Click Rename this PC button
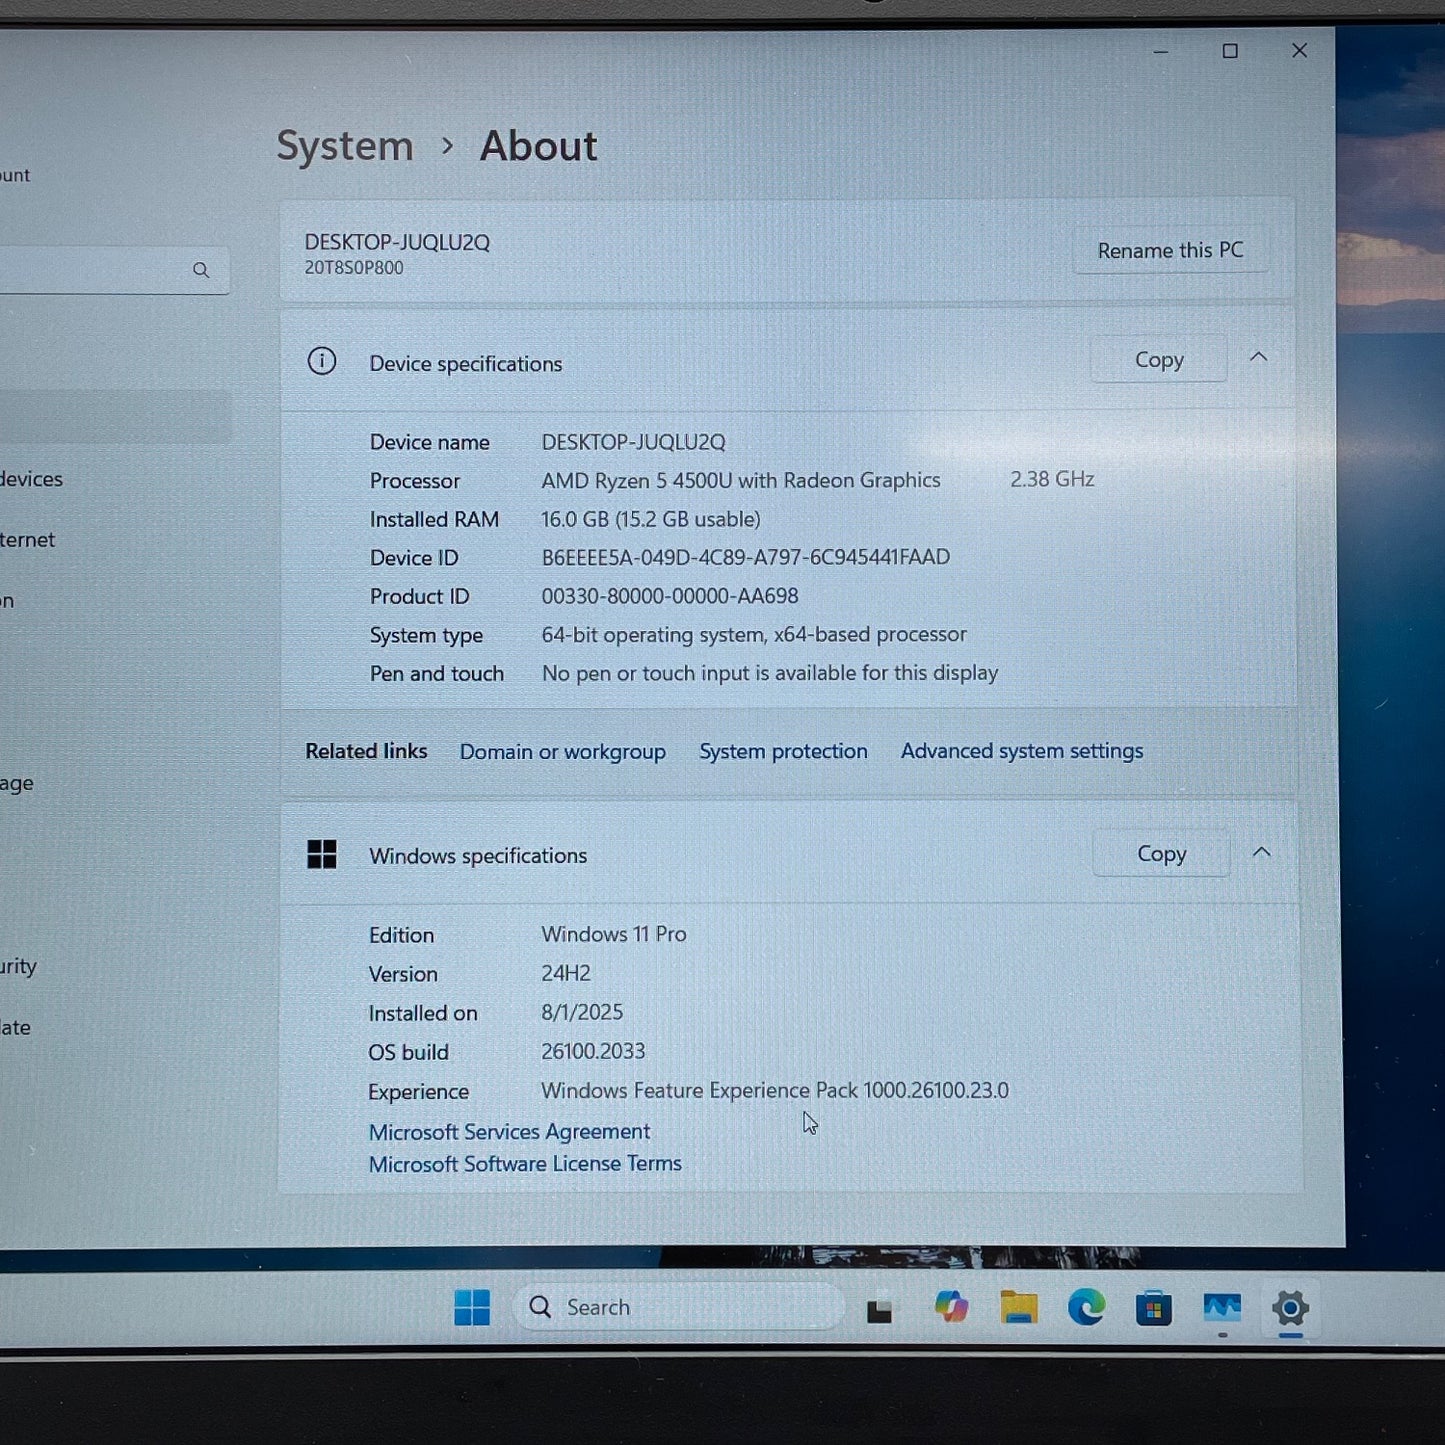Viewport: 1445px width, 1445px height. pos(1170,251)
